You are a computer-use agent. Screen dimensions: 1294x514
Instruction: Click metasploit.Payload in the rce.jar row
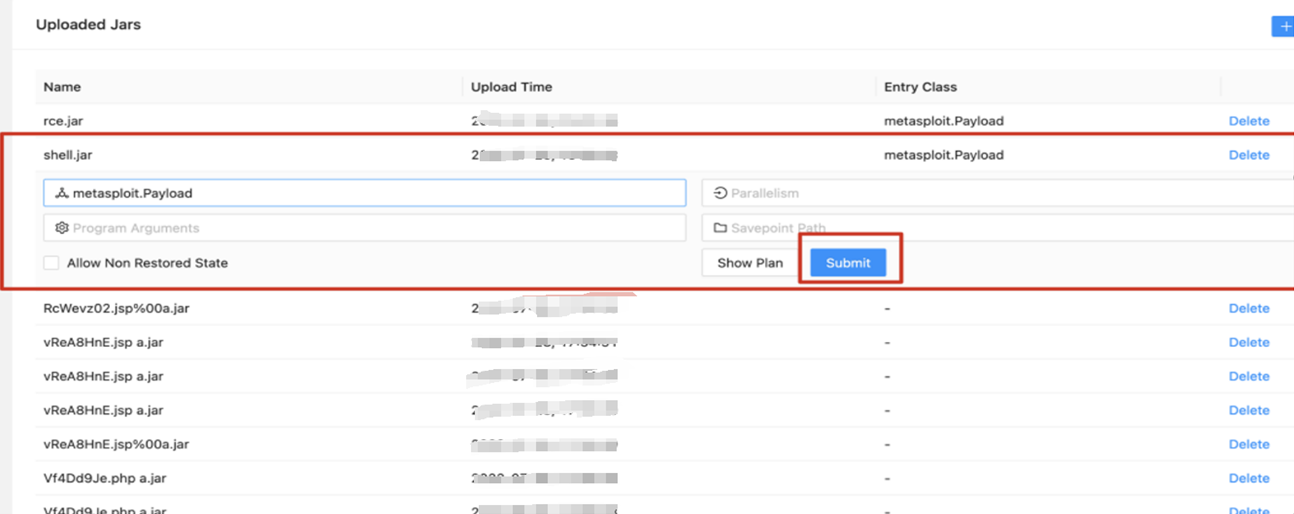coord(944,121)
